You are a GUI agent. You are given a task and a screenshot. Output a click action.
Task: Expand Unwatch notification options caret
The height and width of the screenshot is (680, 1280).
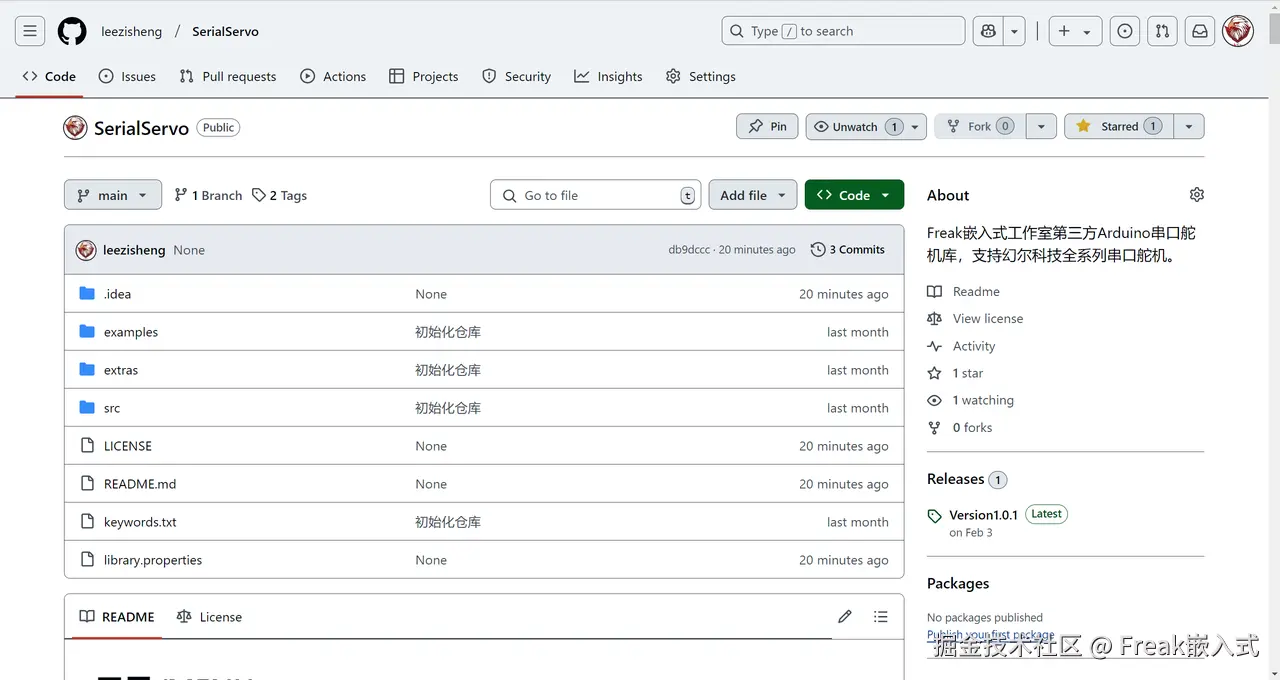[x=914, y=127]
